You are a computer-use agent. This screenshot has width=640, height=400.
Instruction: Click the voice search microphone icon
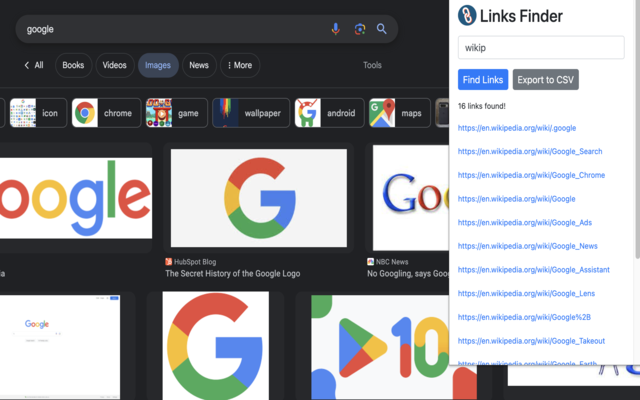point(336,29)
